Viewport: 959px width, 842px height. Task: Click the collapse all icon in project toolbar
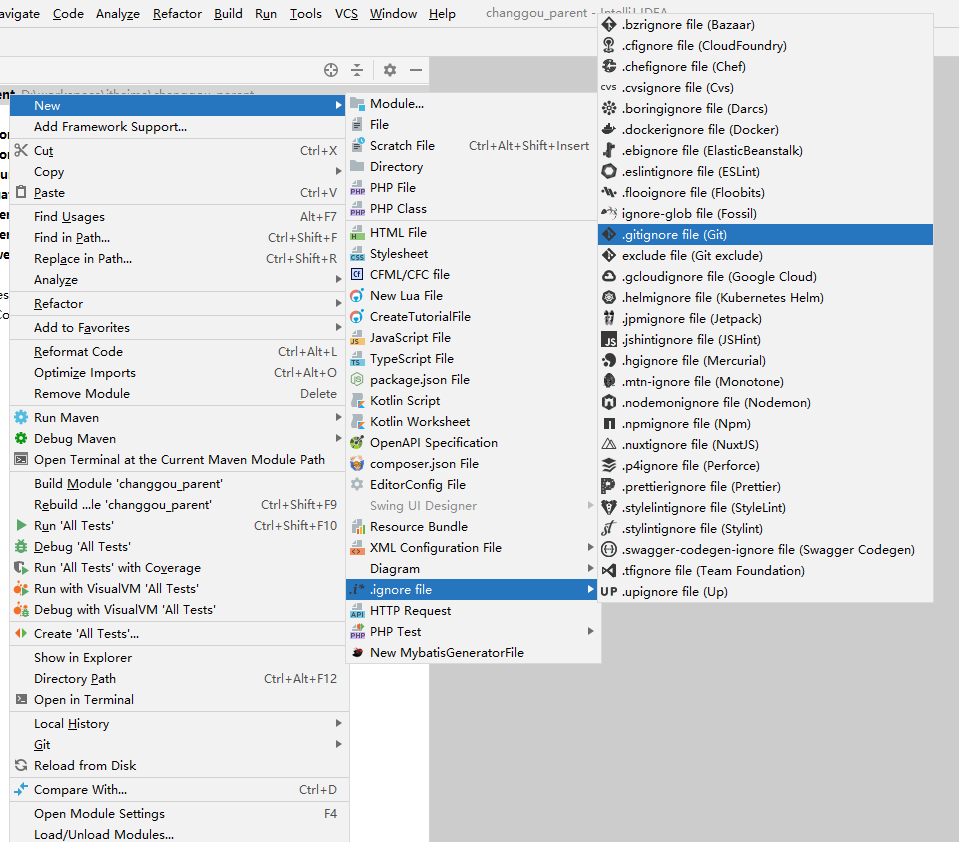click(357, 70)
